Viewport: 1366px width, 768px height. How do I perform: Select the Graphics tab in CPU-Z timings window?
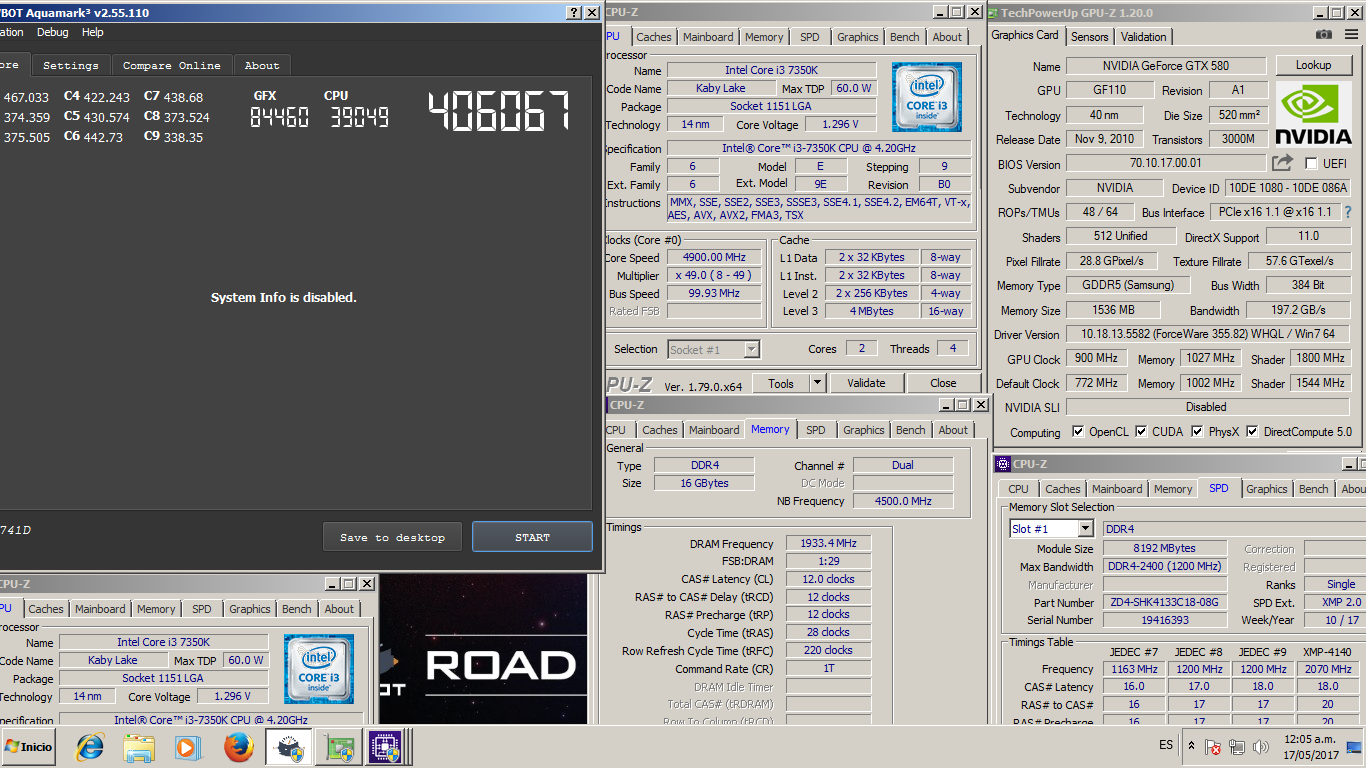[864, 430]
